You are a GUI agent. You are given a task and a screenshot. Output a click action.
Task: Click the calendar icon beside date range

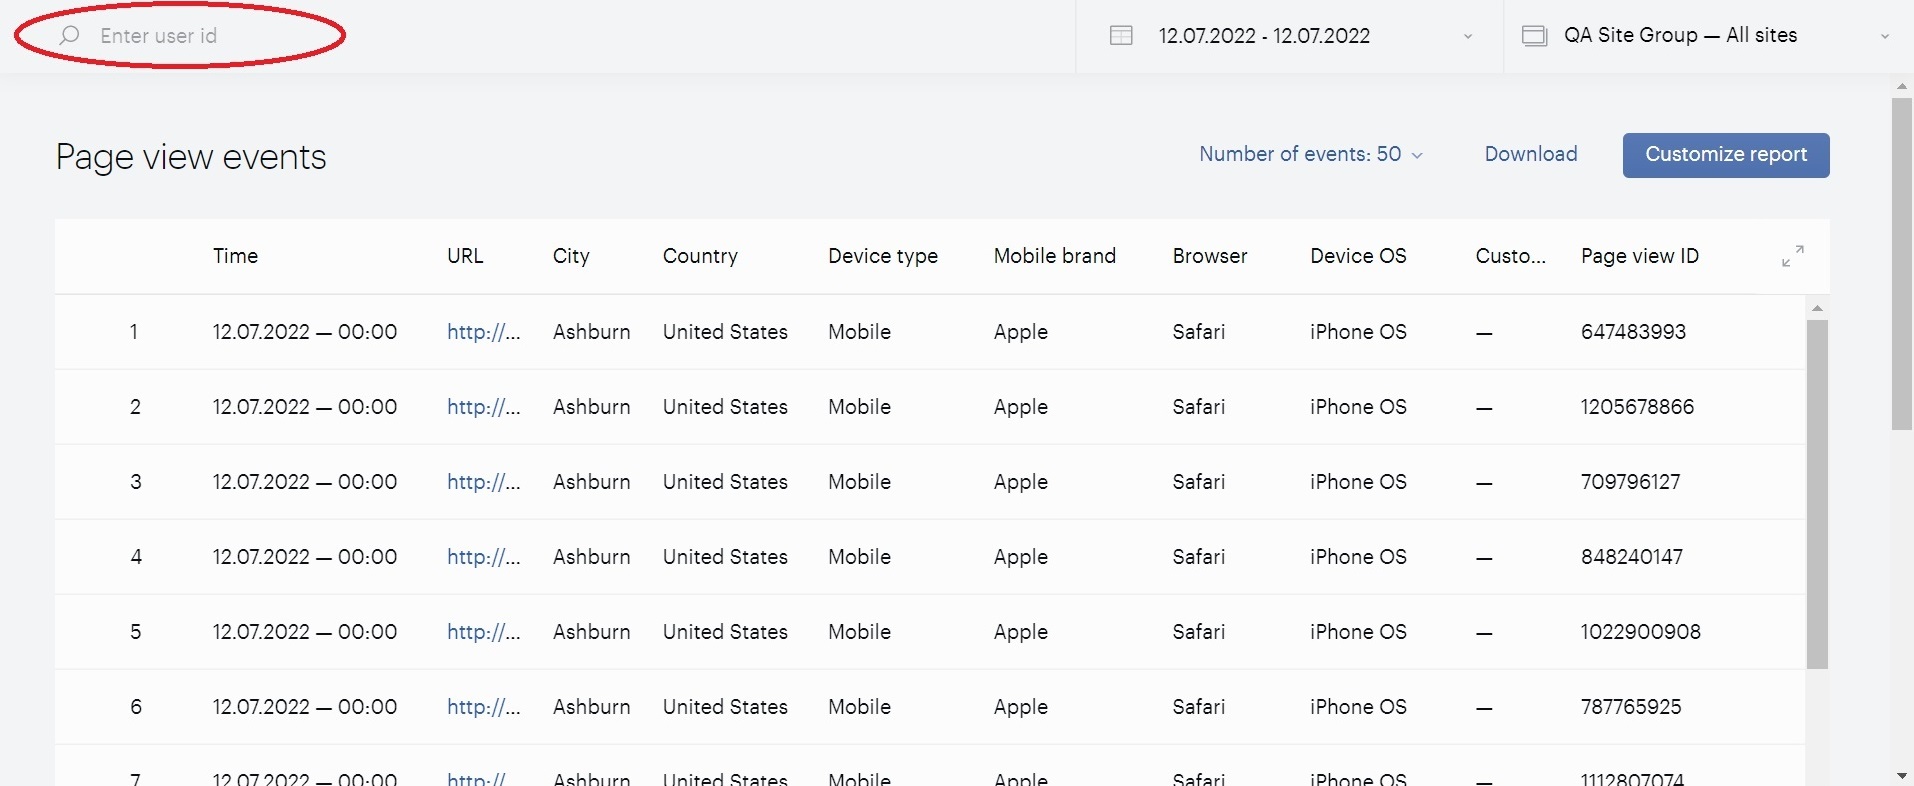pyautogui.click(x=1121, y=36)
